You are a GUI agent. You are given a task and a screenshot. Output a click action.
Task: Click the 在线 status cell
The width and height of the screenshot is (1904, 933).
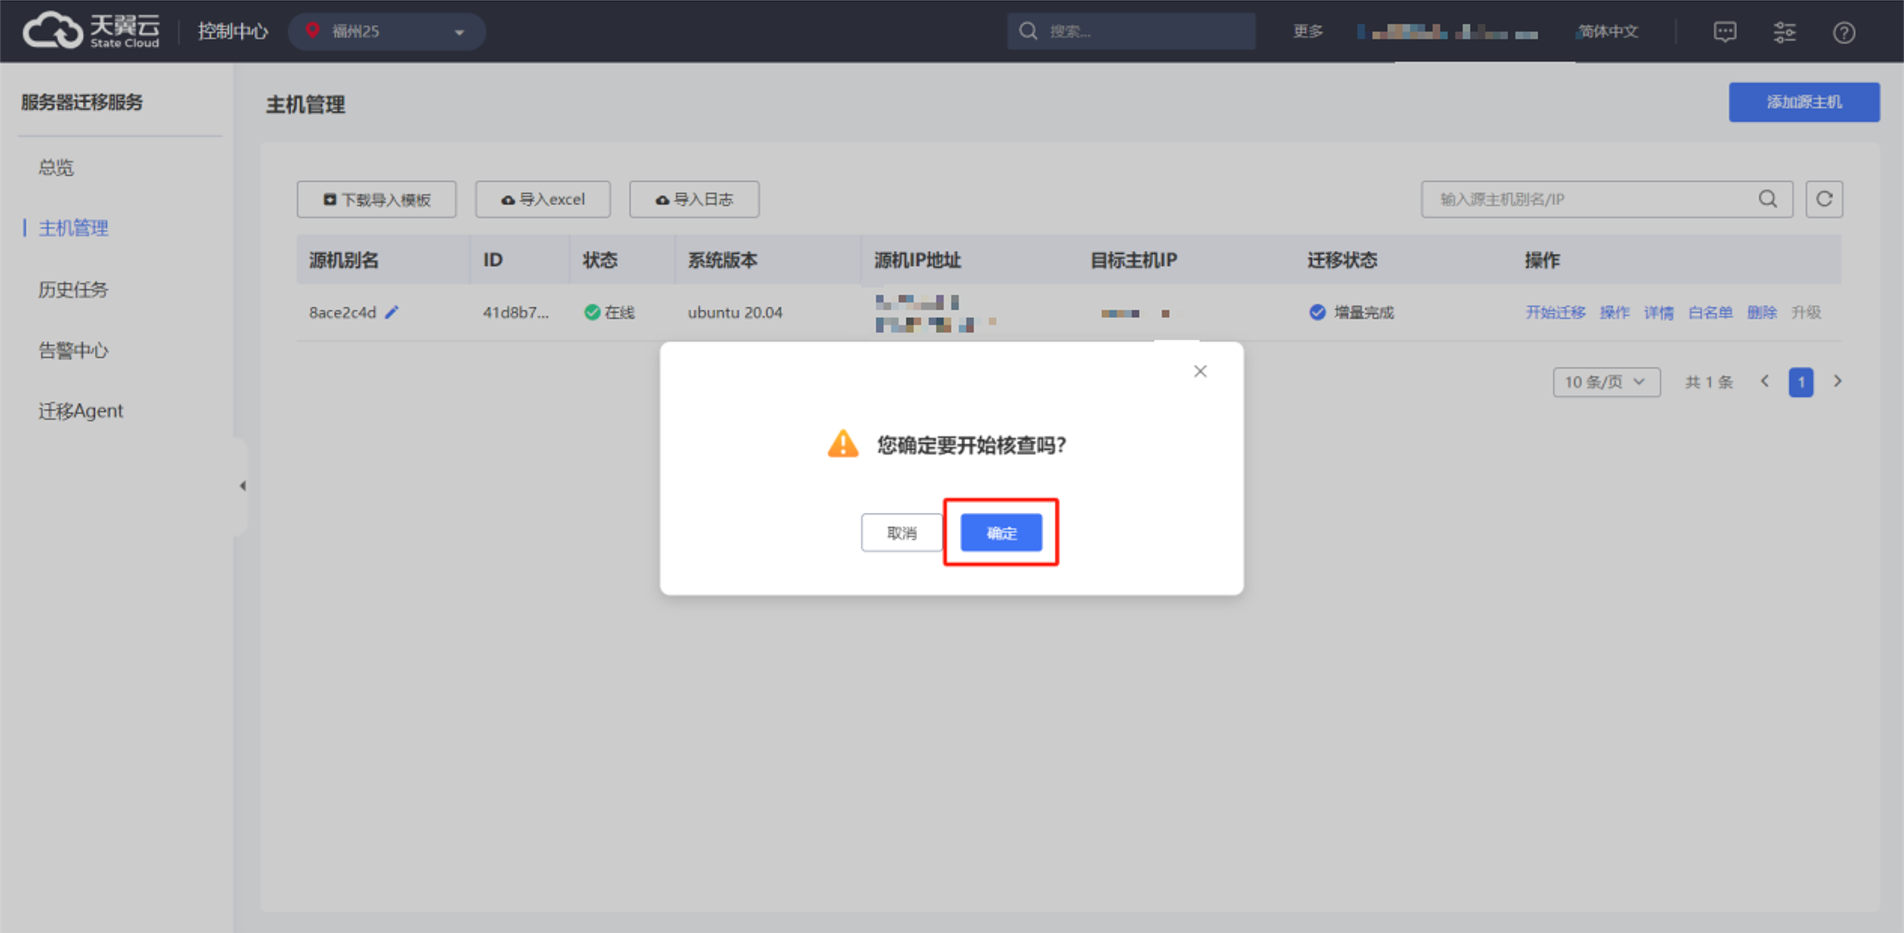[609, 312]
